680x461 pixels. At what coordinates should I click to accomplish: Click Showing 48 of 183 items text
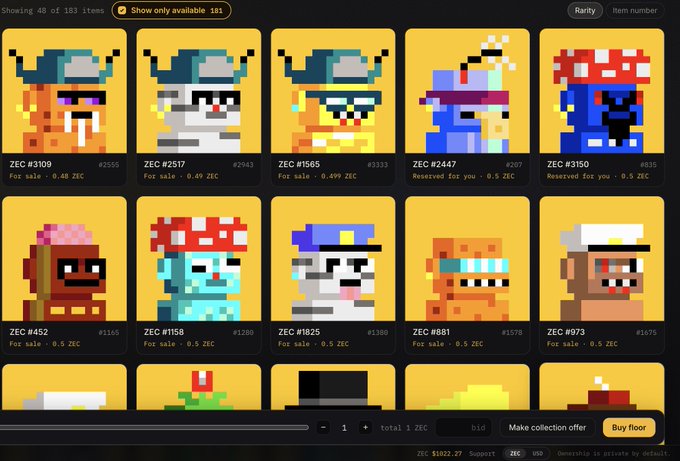tap(52, 10)
